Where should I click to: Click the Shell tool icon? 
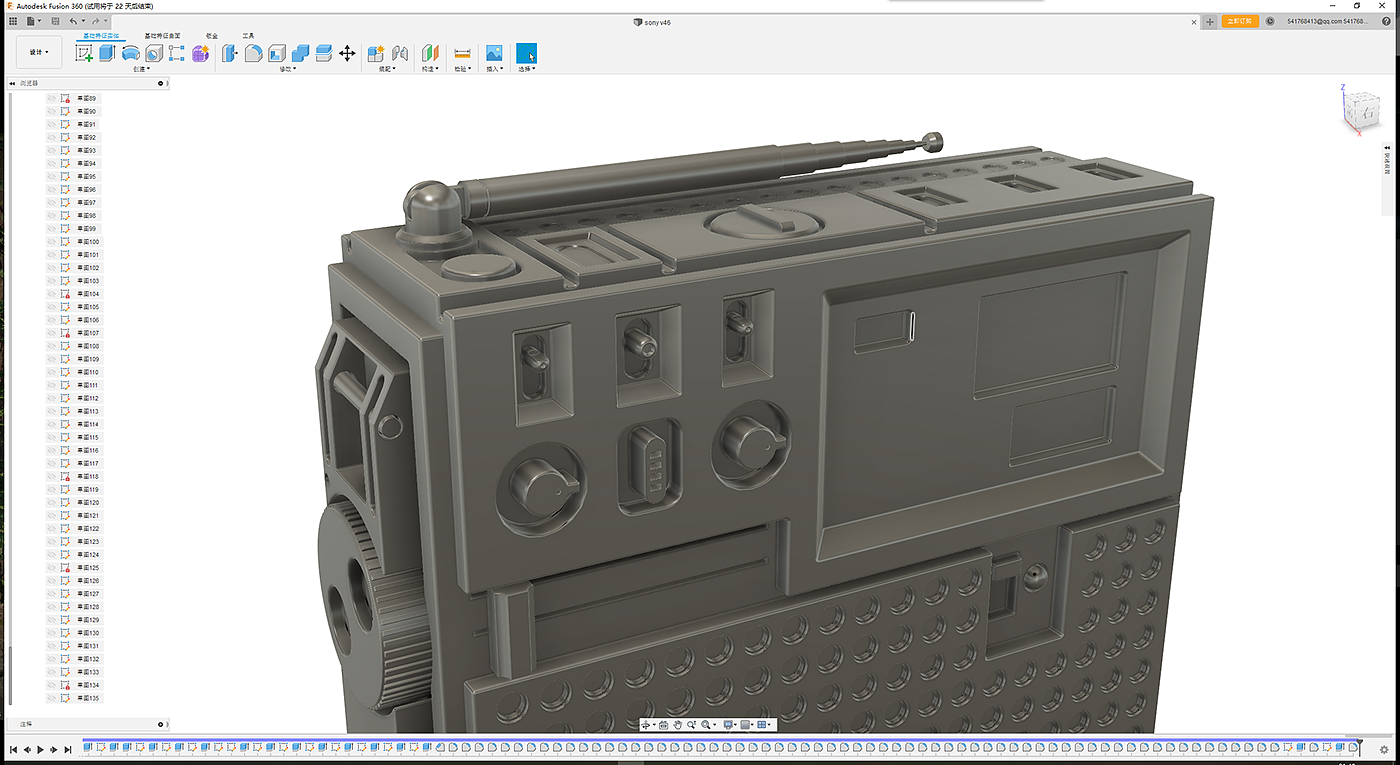click(x=277, y=53)
